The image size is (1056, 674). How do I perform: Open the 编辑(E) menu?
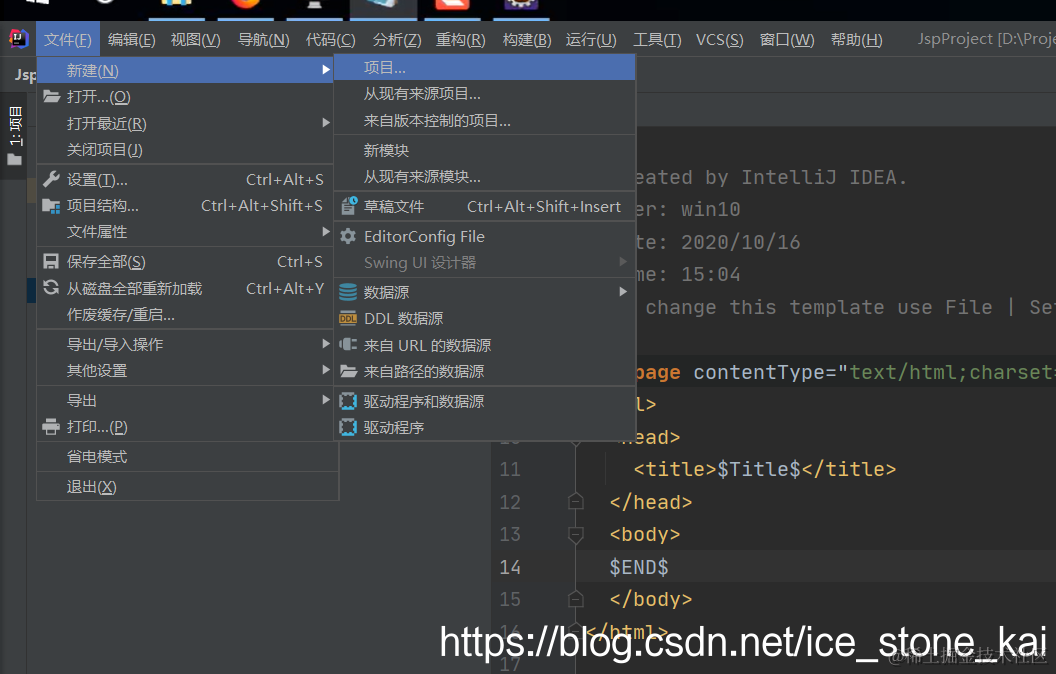131,40
